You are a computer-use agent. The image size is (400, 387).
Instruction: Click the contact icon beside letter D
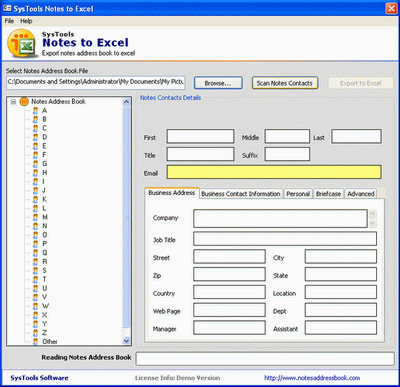pos(36,137)
